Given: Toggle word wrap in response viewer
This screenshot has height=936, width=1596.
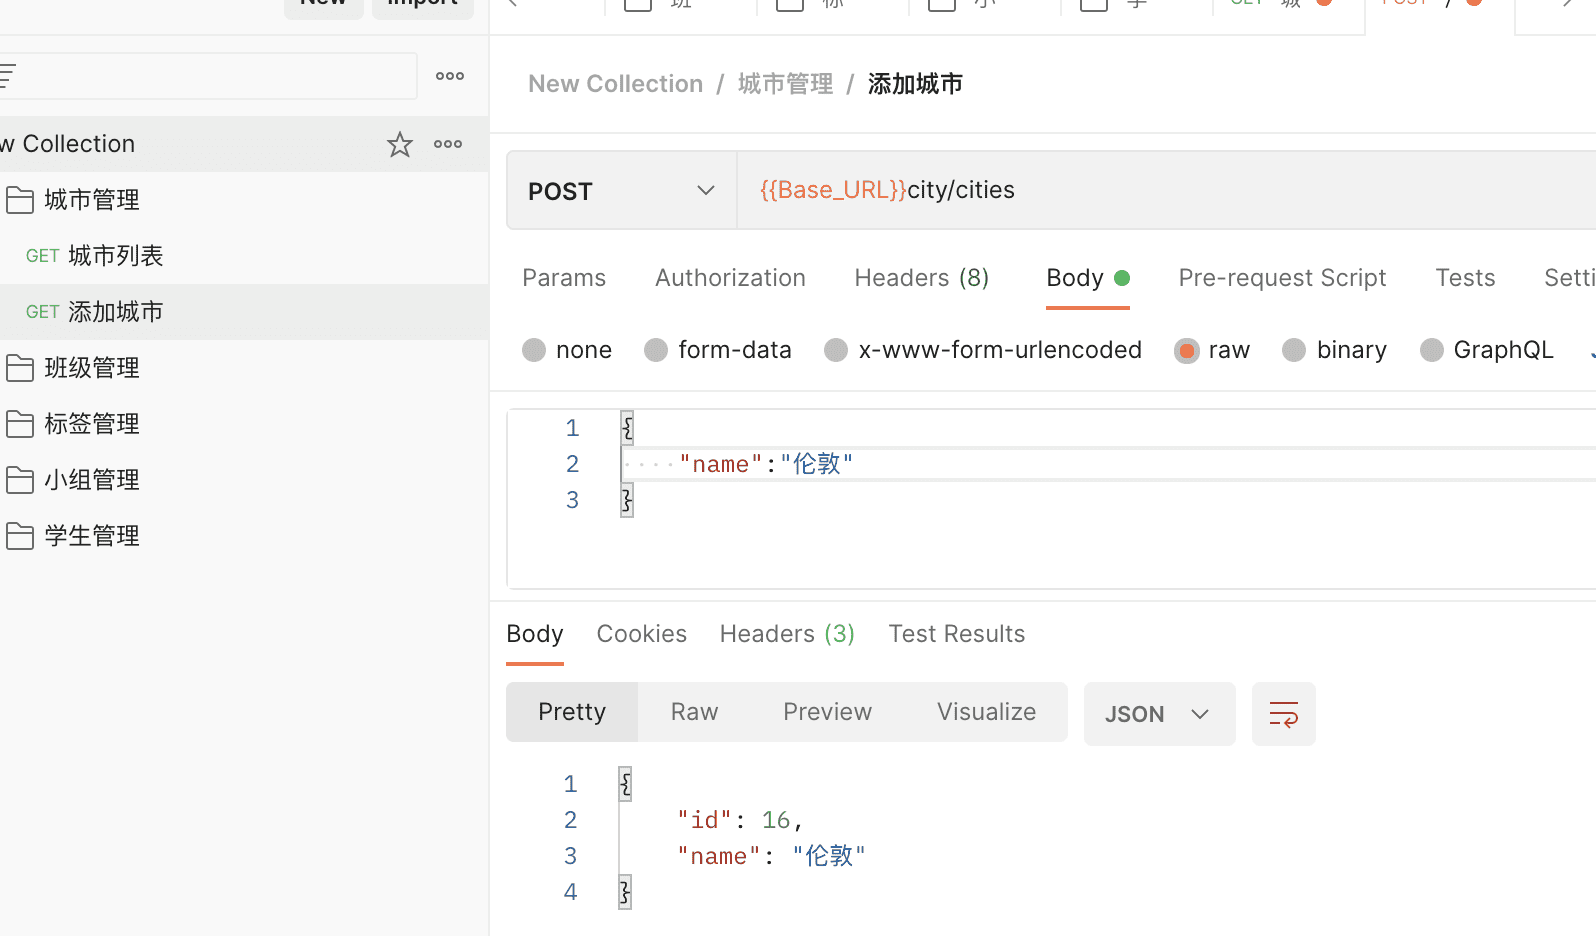Looking at the screenshot, I should pos(1284,714).
